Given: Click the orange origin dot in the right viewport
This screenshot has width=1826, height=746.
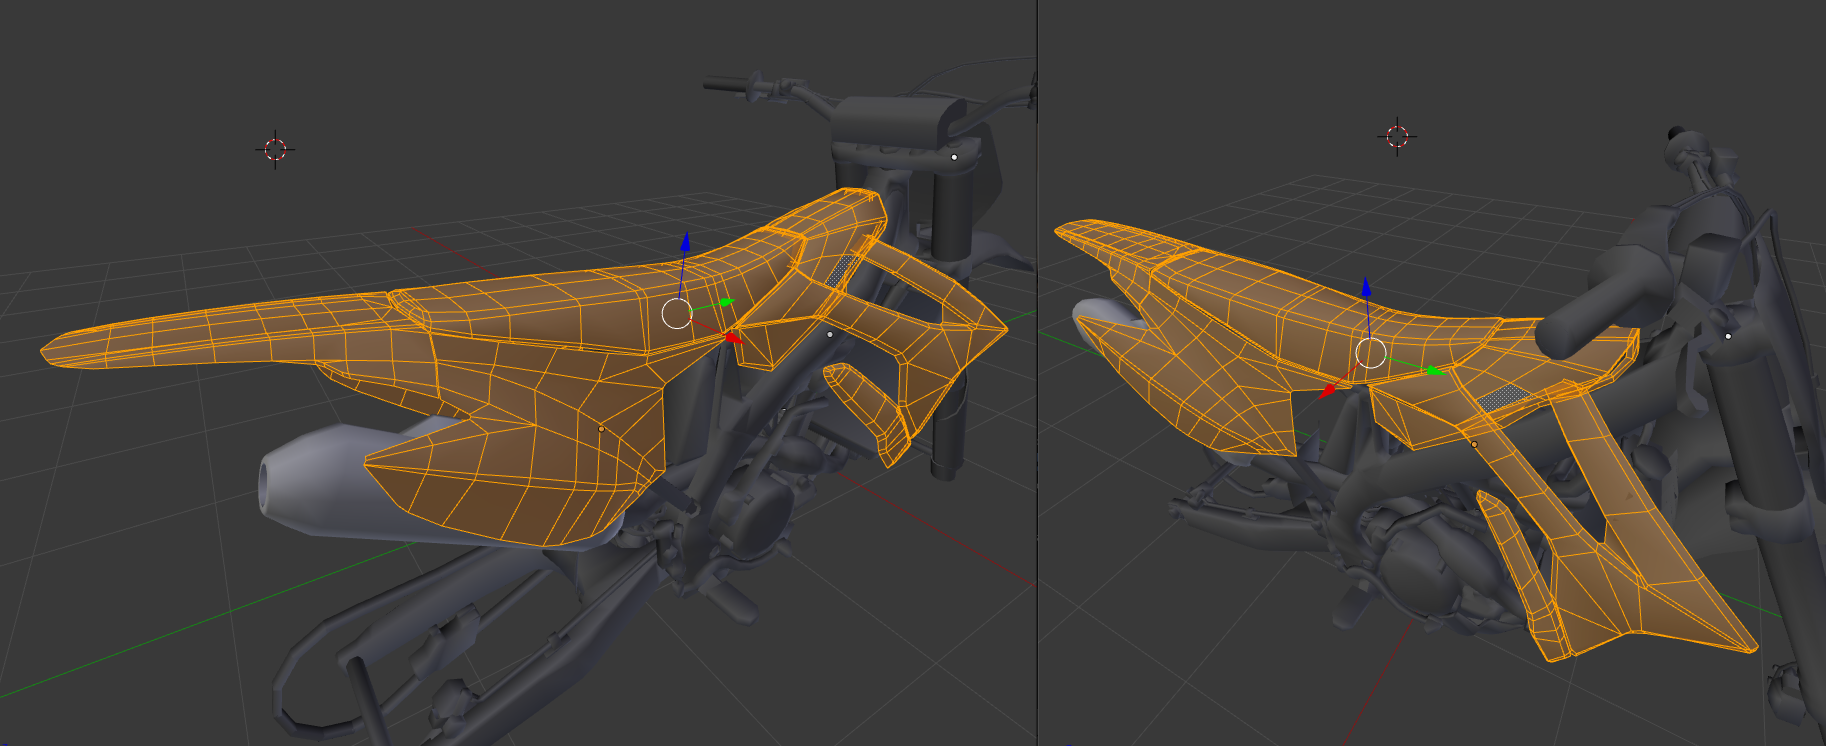Looking at the screenshot, I should (x=1474, y=444).
